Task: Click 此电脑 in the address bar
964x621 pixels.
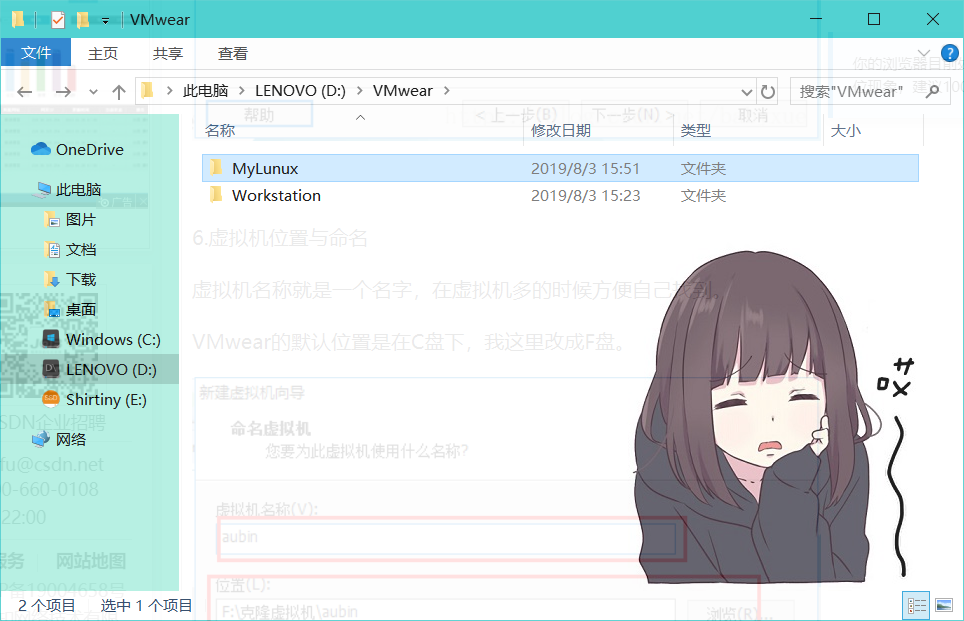Action: coord(205,91)
